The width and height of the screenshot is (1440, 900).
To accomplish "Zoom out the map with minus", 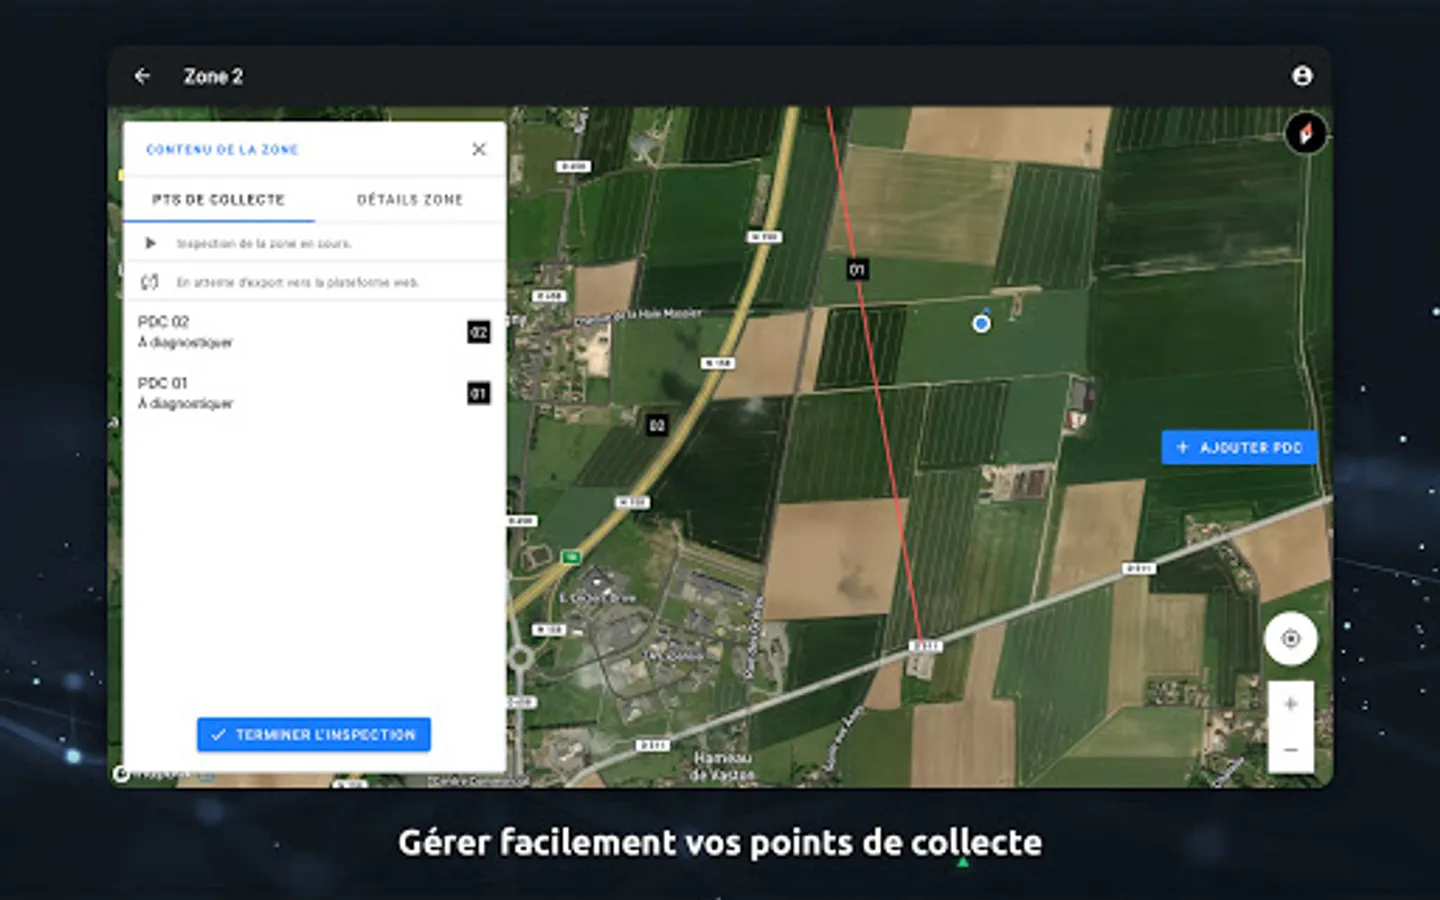I will pos(1291,750).
